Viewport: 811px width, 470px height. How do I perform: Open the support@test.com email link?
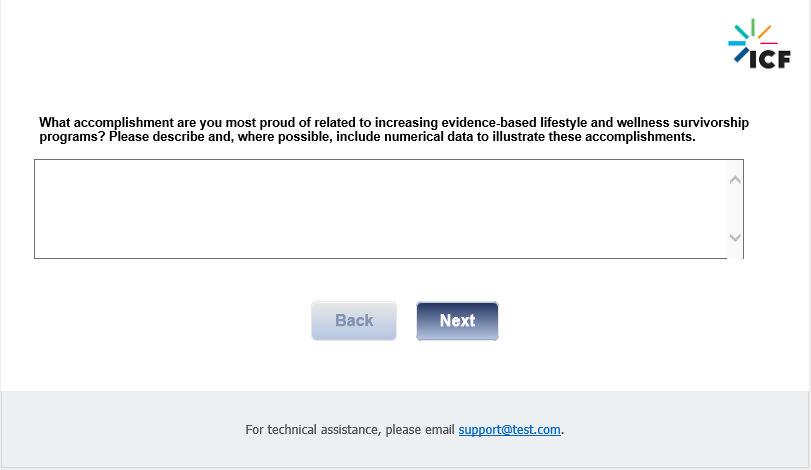pyautogui.click(x=509, y=430)
